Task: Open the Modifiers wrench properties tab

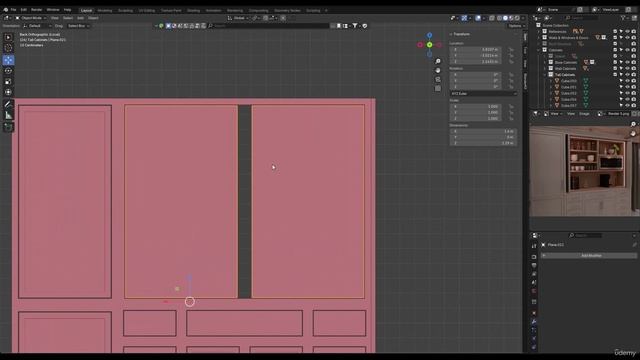Action: pyautogui.click(x=534, y=322)
